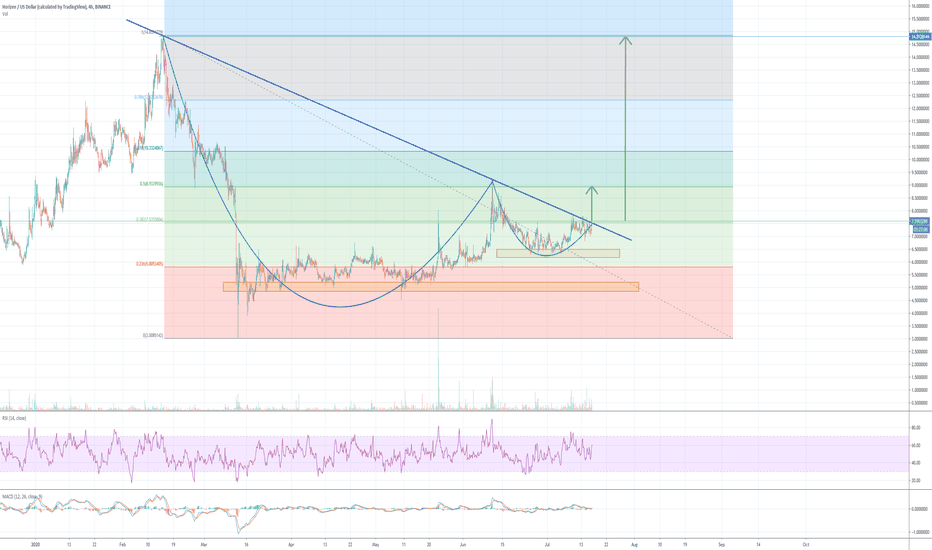Click the 40.00 level on the RSI scale

coord(916,463)
